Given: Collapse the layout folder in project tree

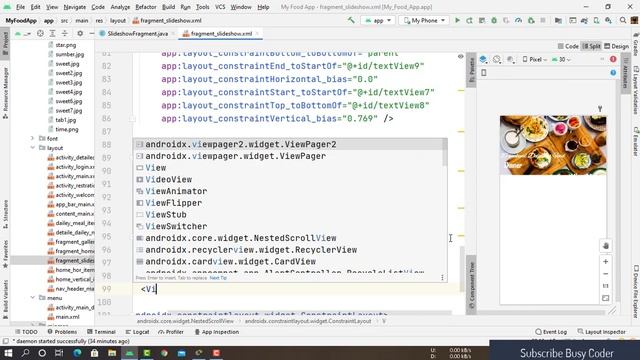Looking at the screenshot, I should pyautogui.click(x=33, y=148).
